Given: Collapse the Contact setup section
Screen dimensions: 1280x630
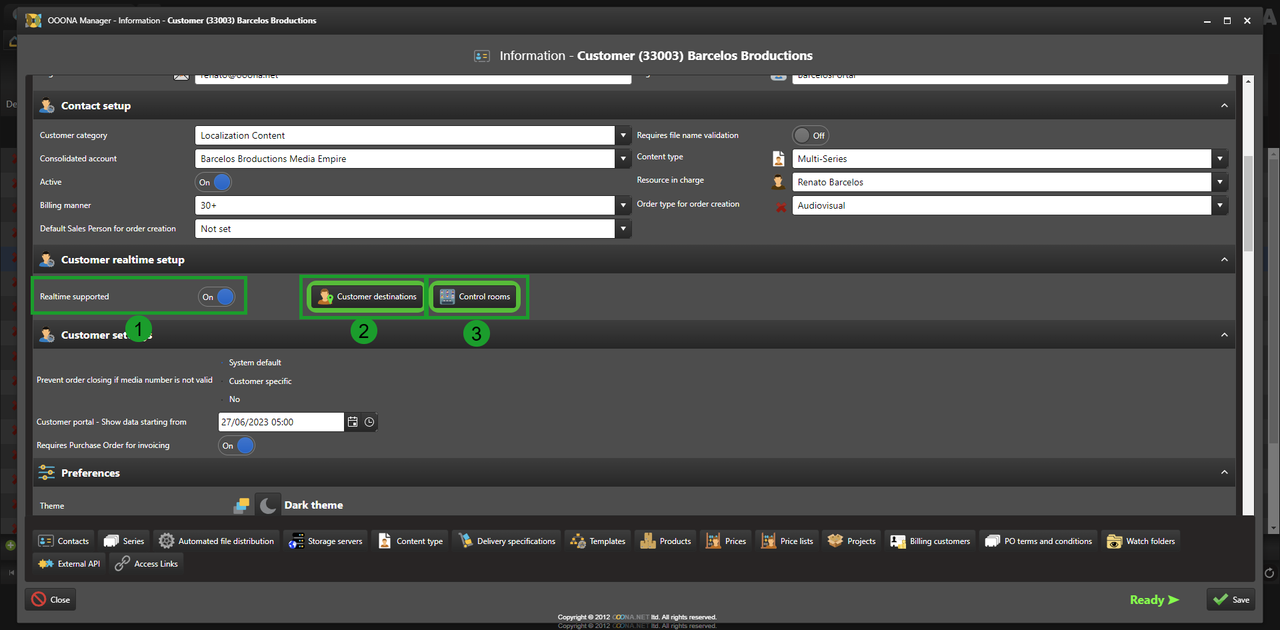Looking at the screenshot, I should pos(1224,106).
